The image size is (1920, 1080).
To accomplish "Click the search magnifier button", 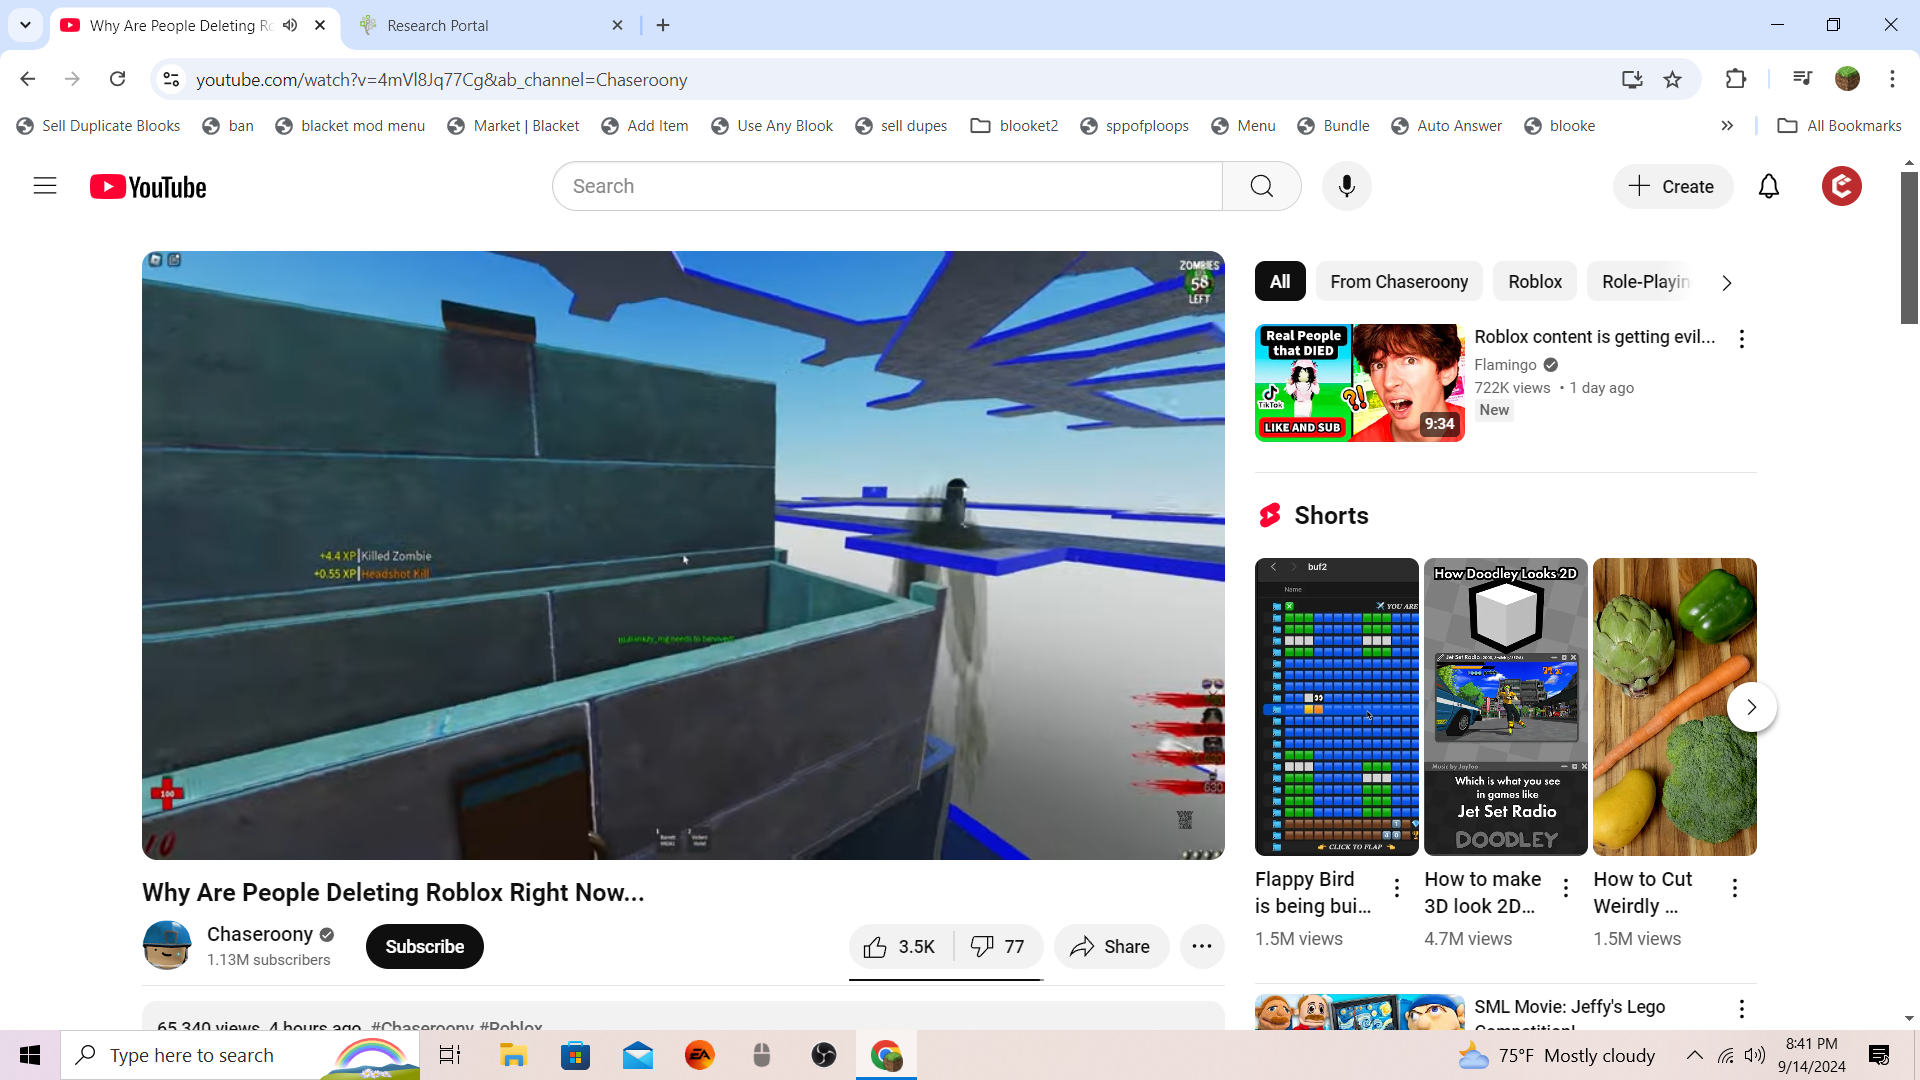I will pos(1261,186).
